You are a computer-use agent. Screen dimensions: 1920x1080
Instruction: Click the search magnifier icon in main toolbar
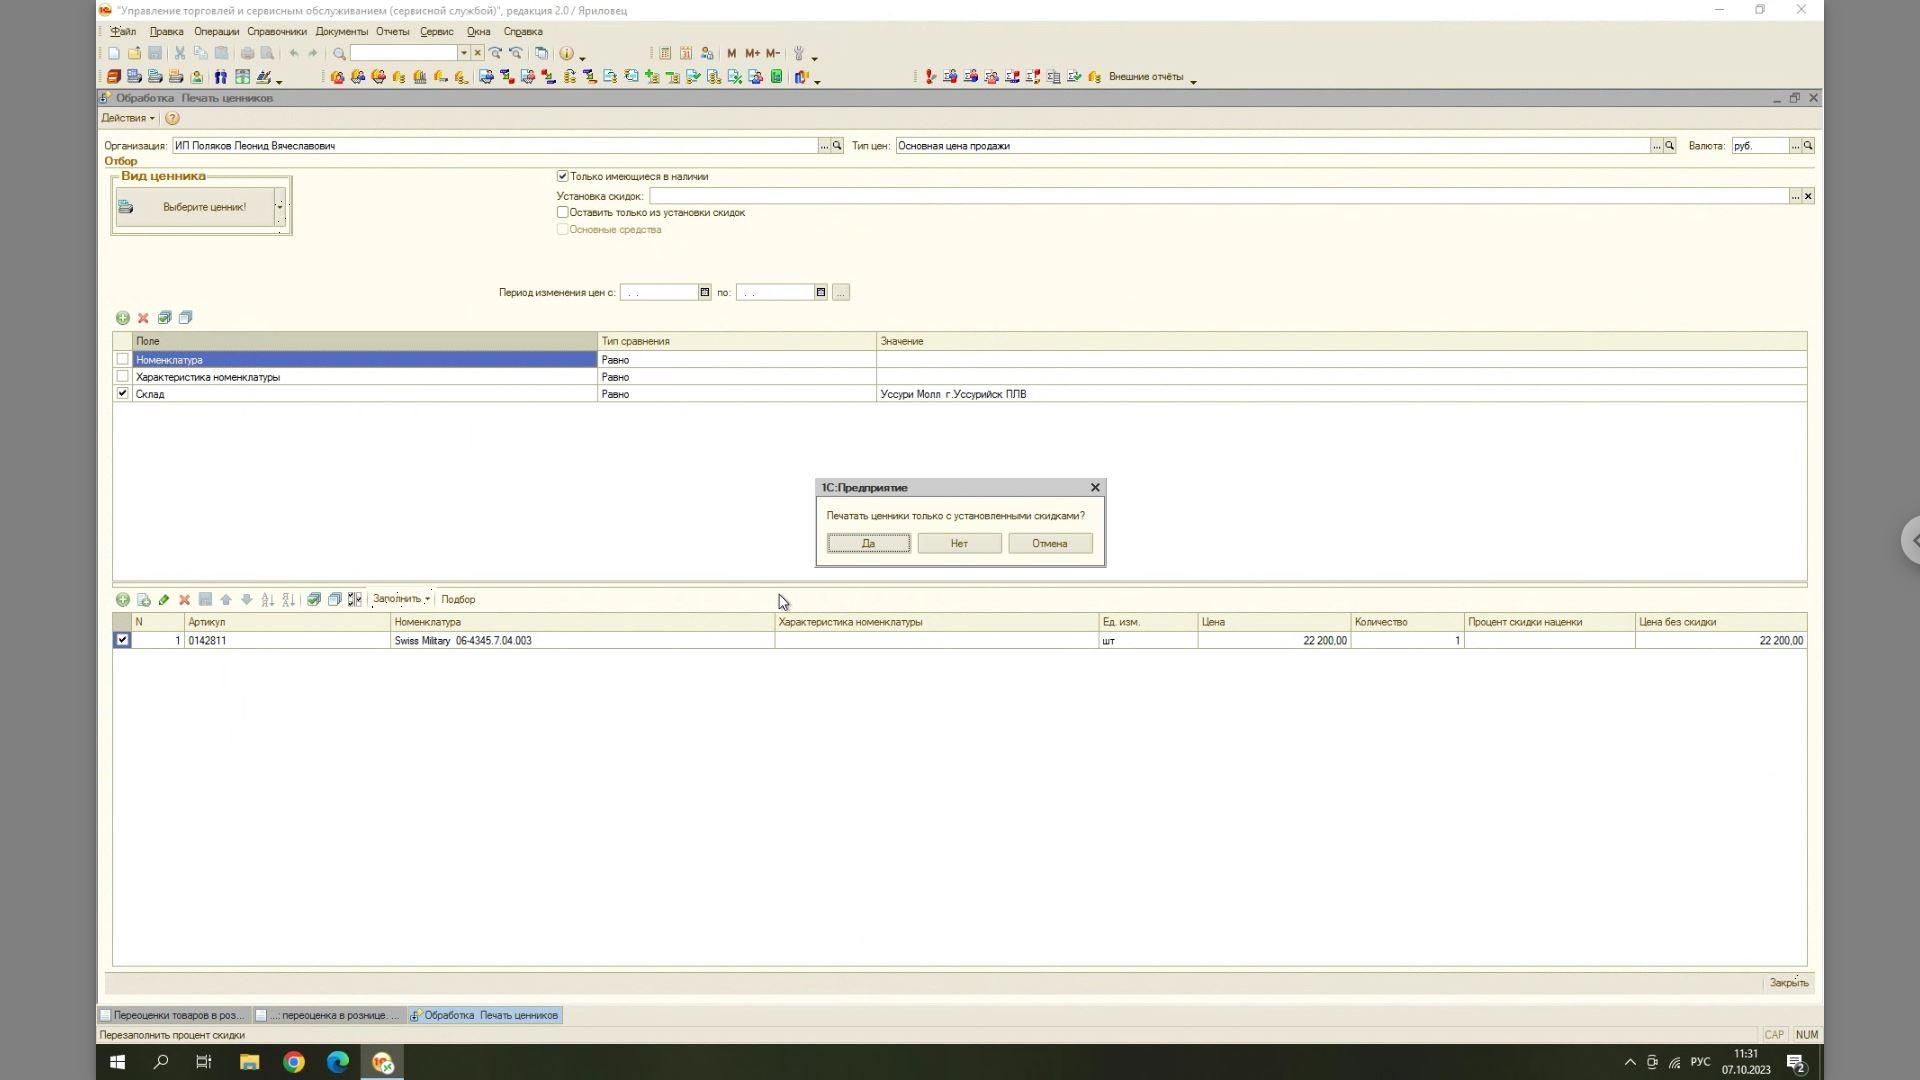tap(339, 54)
